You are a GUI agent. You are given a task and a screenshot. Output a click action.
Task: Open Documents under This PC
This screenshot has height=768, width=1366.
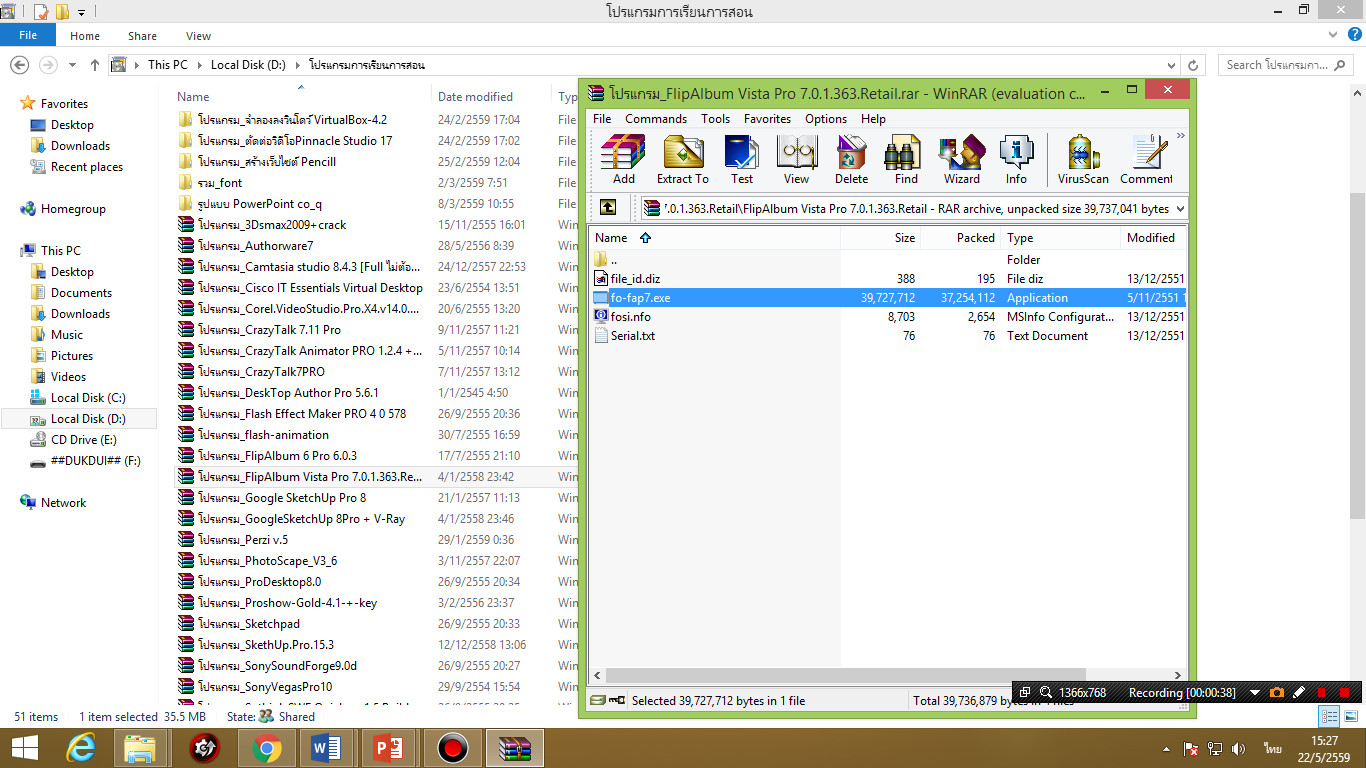(81, 293)
